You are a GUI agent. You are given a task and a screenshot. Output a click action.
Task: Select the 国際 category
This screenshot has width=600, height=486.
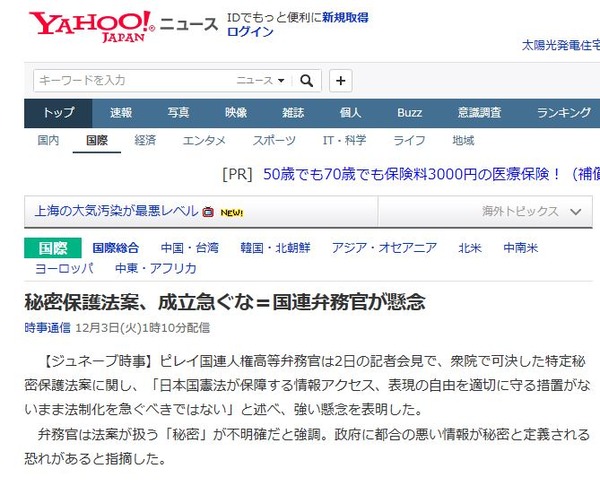click(97, 140)
